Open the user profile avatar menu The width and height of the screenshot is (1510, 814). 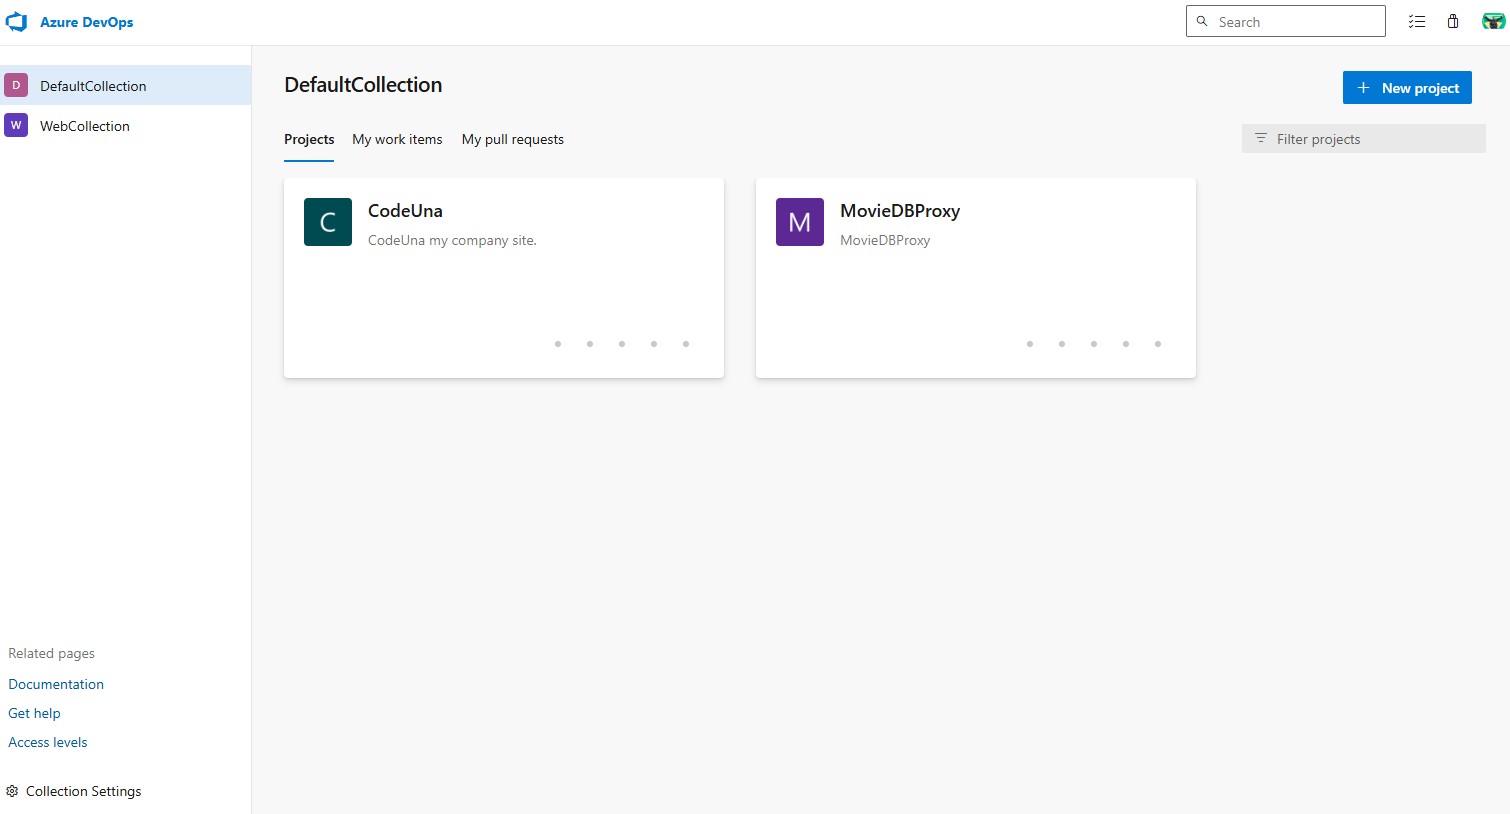point(1493,21)
